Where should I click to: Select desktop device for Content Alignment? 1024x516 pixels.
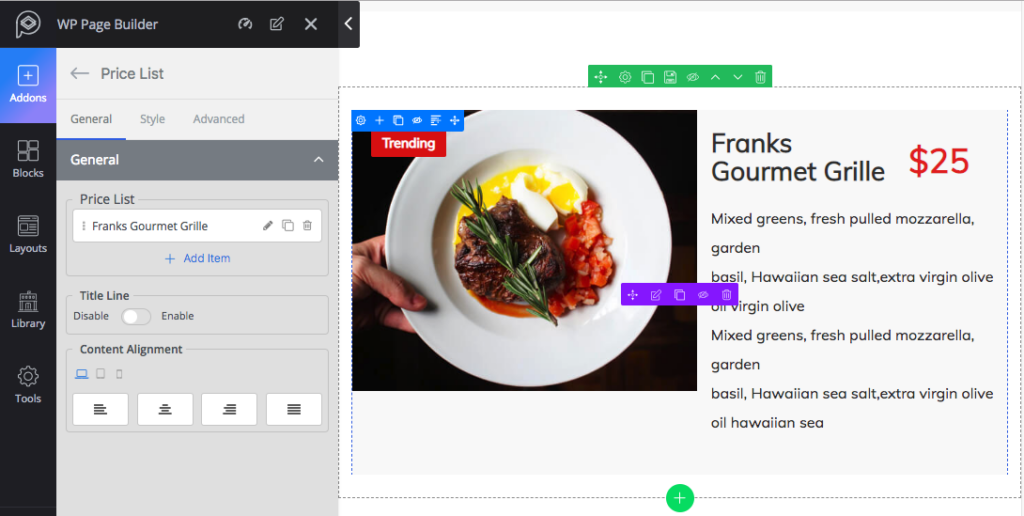[x=82, y=374]
